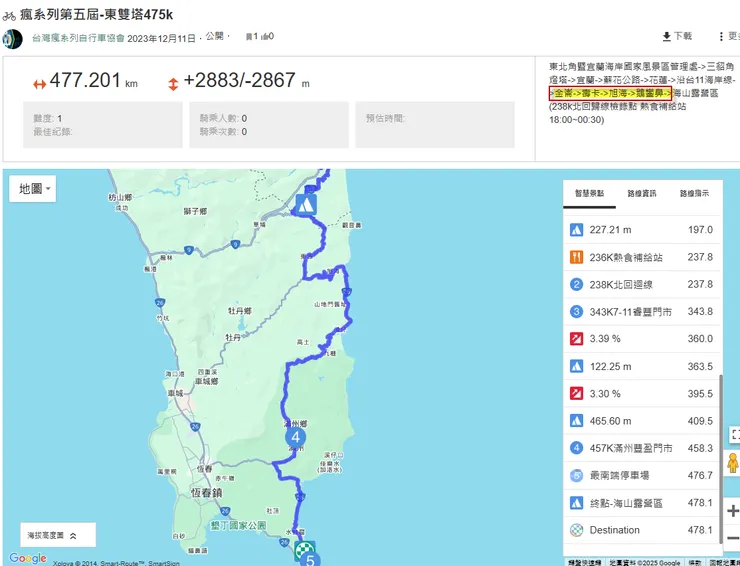Select the 465.60 m peak icon
The width and height of the screenshot is (740, 566).
pyautogui.click(x=576, y=421)
